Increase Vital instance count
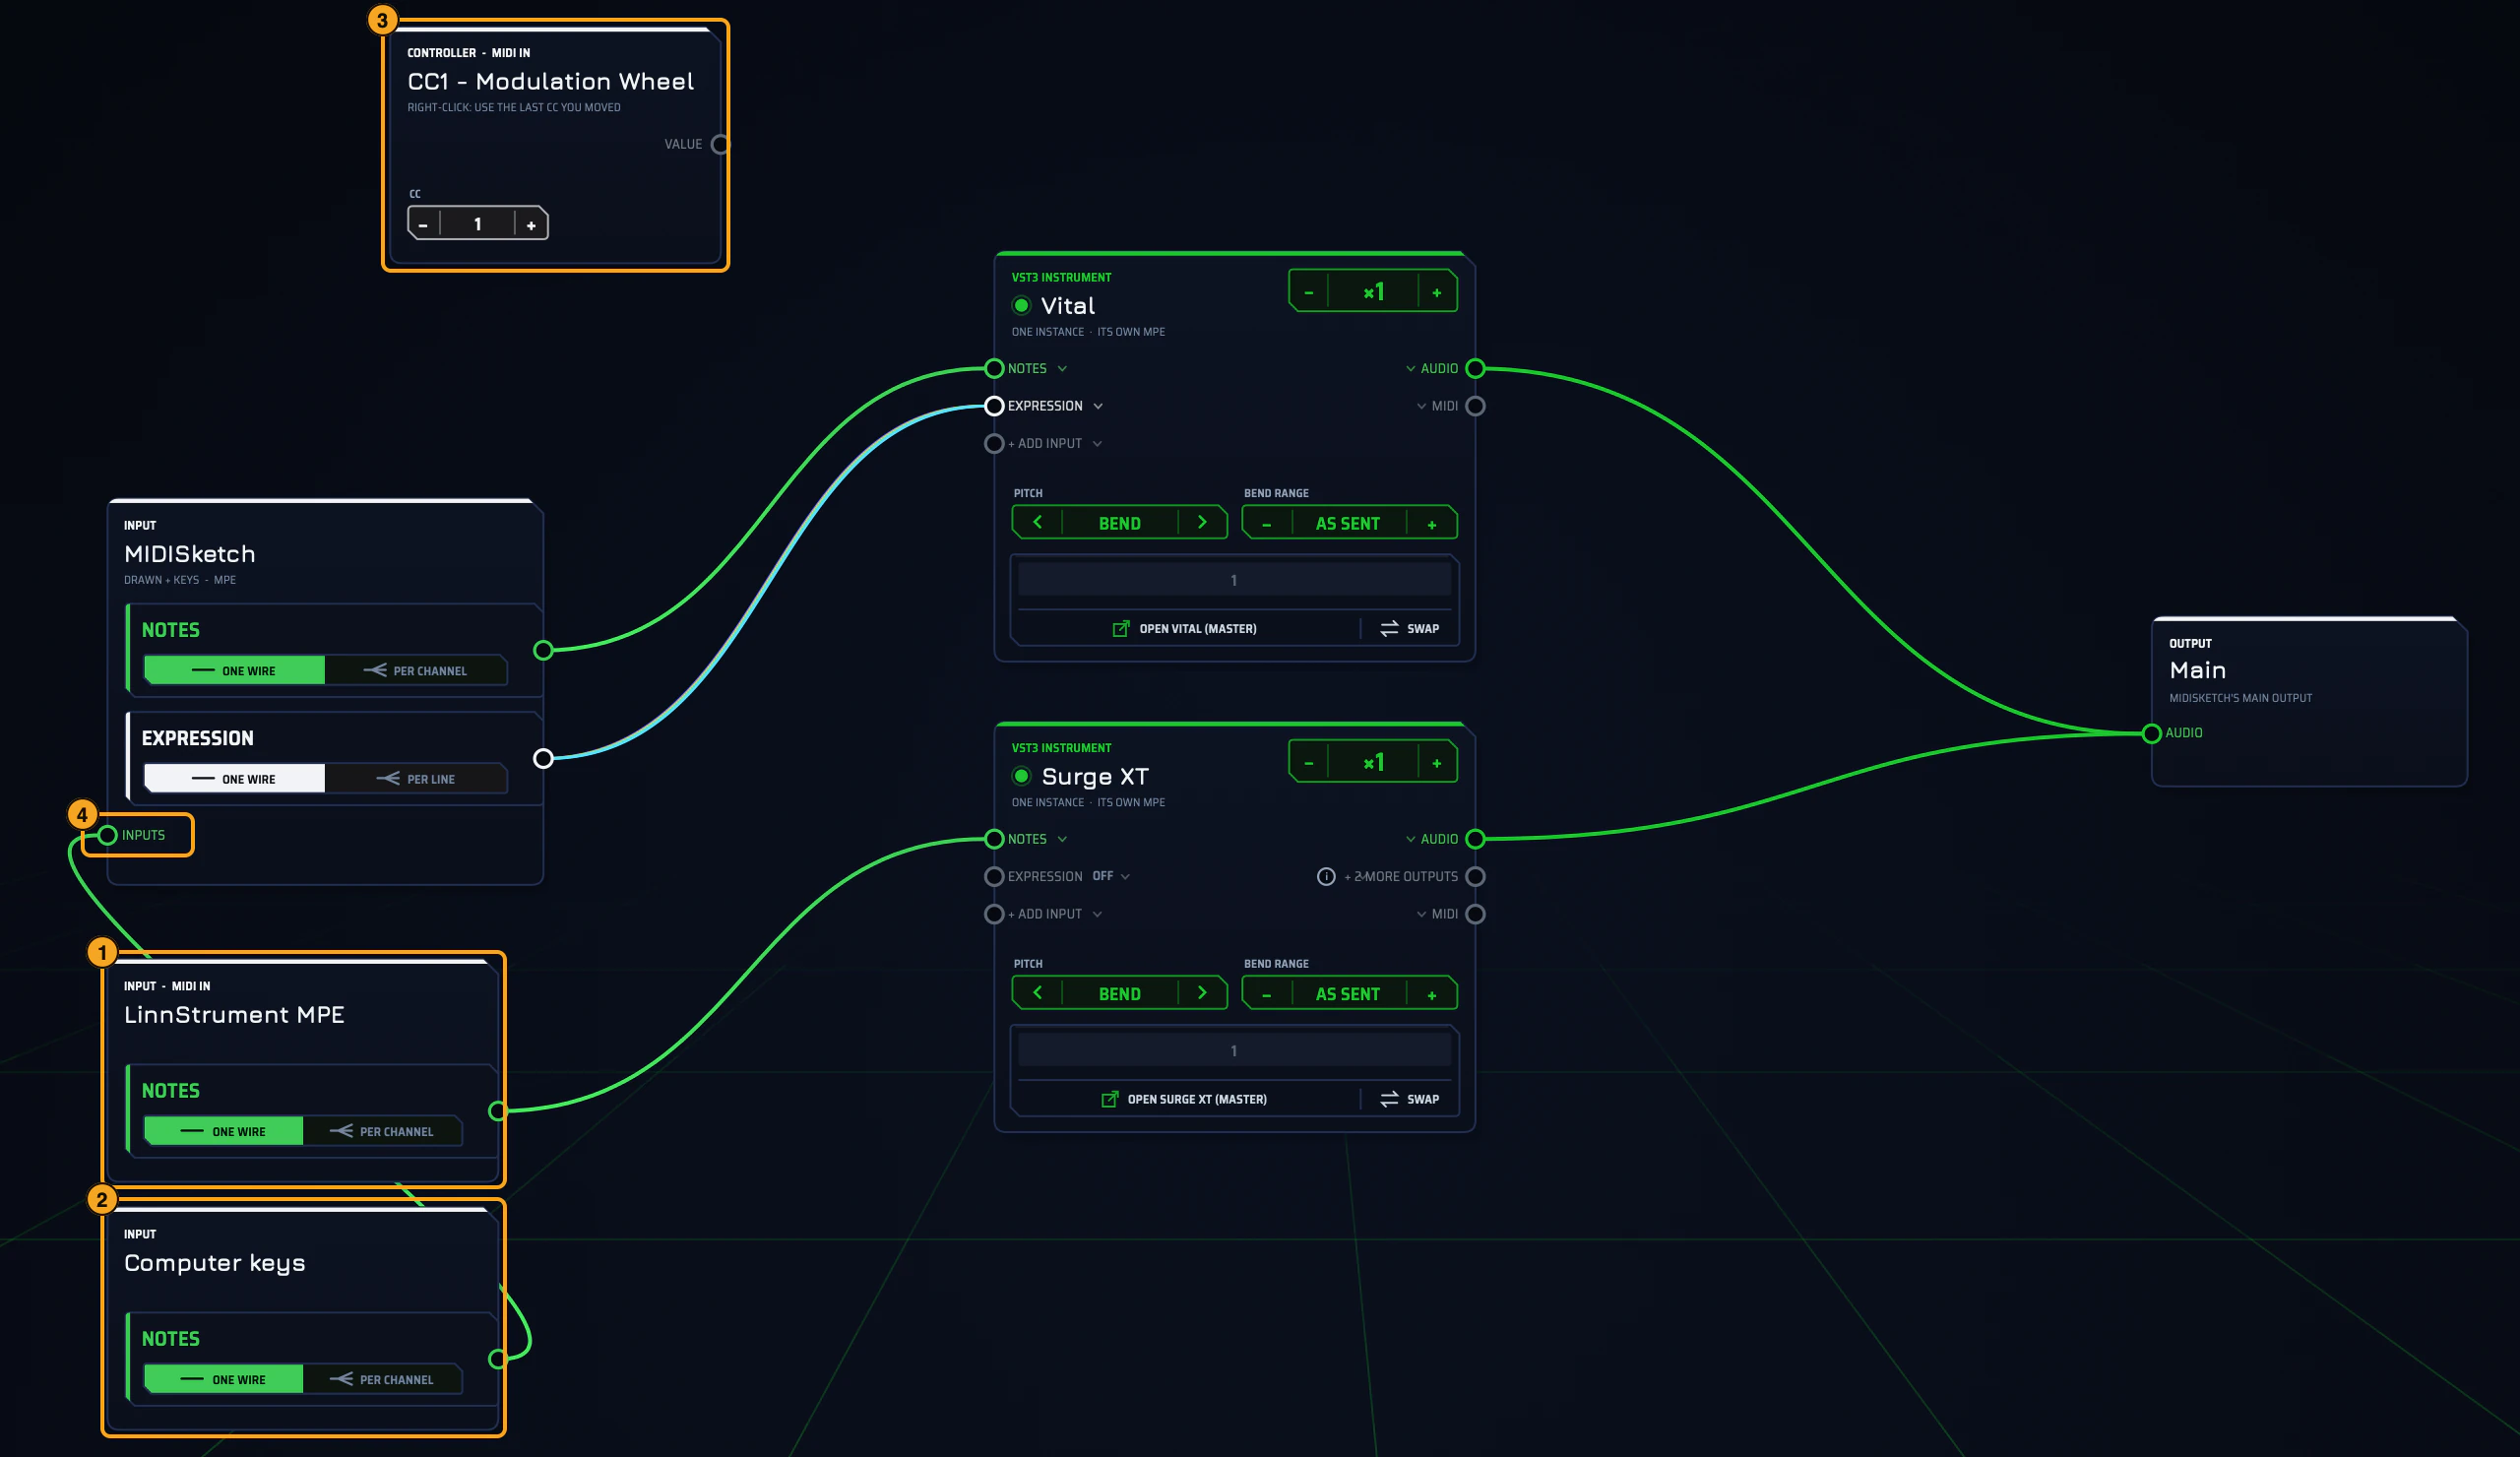 click(x=1437, y=292)
